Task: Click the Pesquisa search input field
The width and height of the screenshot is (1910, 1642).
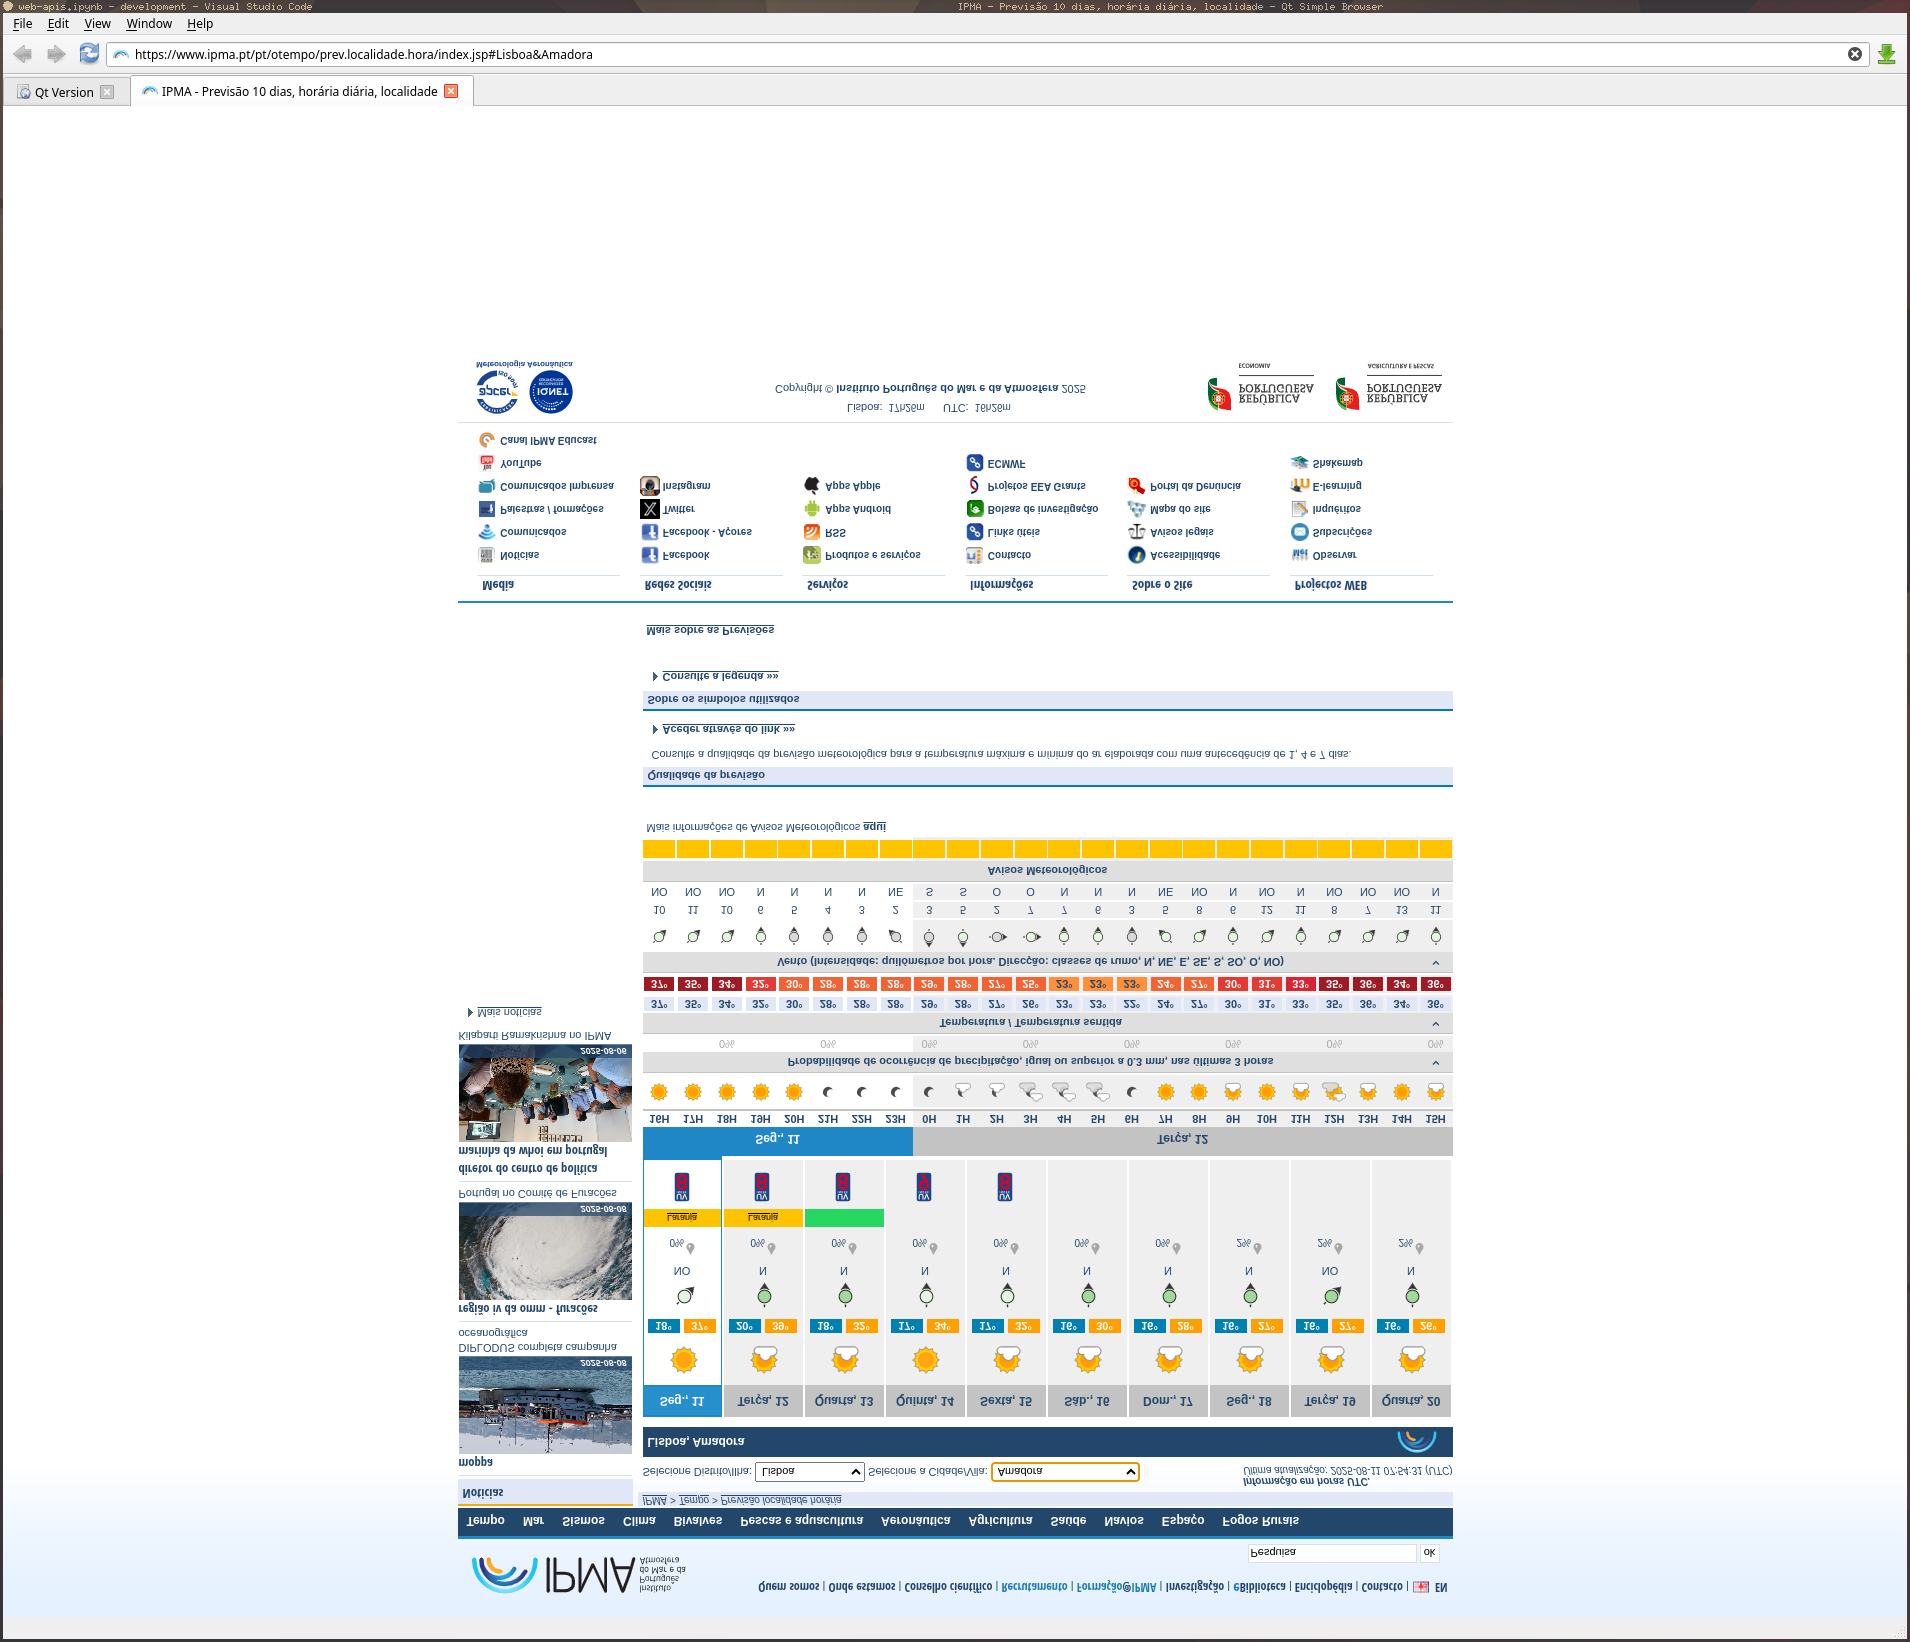Action: pyautogui.click(x=1332, y=1553)
